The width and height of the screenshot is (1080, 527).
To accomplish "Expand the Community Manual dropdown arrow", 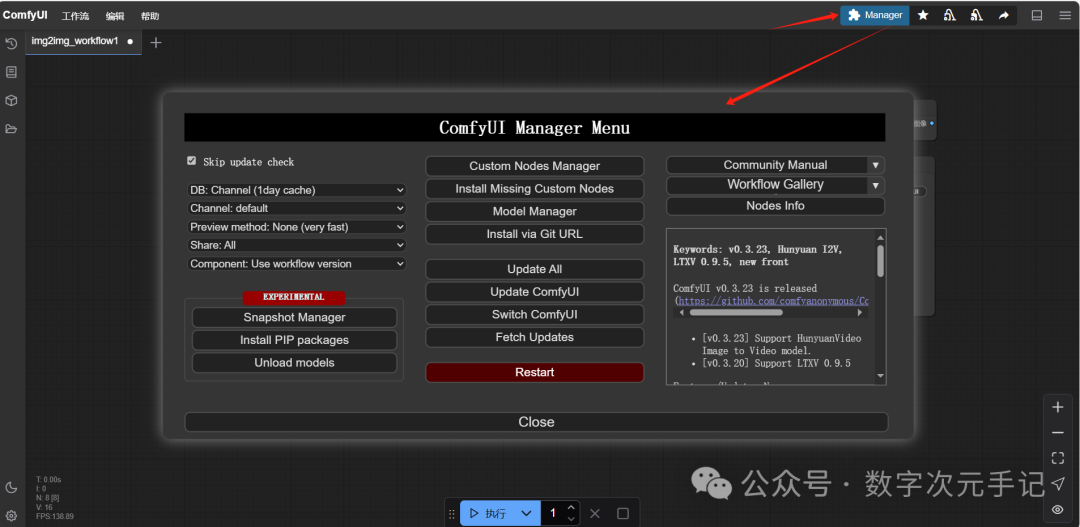I will click(x=875, y=165).
